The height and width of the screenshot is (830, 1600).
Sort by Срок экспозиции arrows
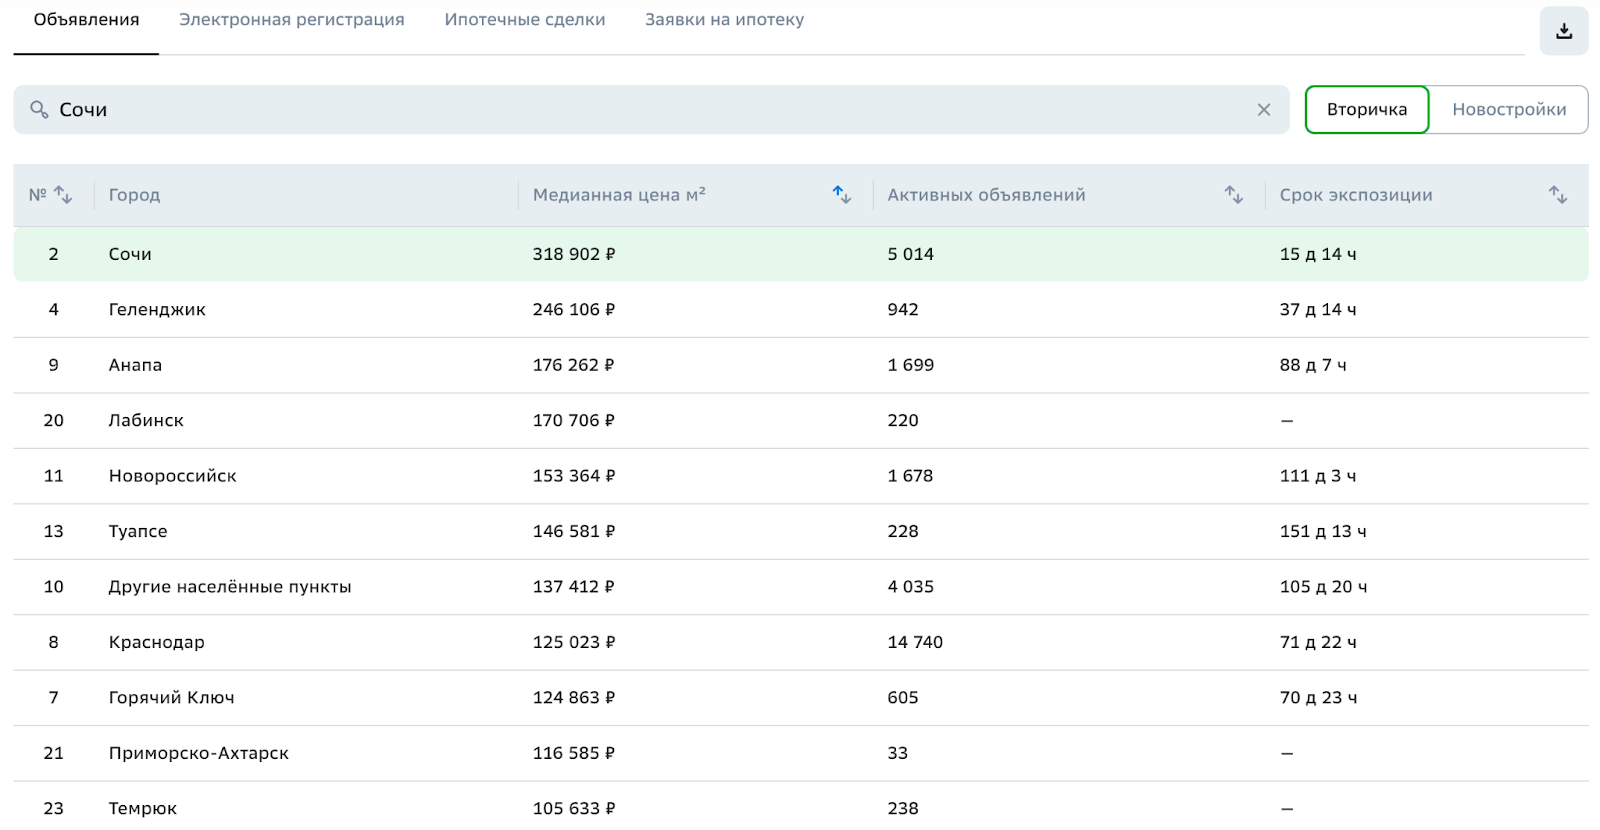pos(1558,195)
